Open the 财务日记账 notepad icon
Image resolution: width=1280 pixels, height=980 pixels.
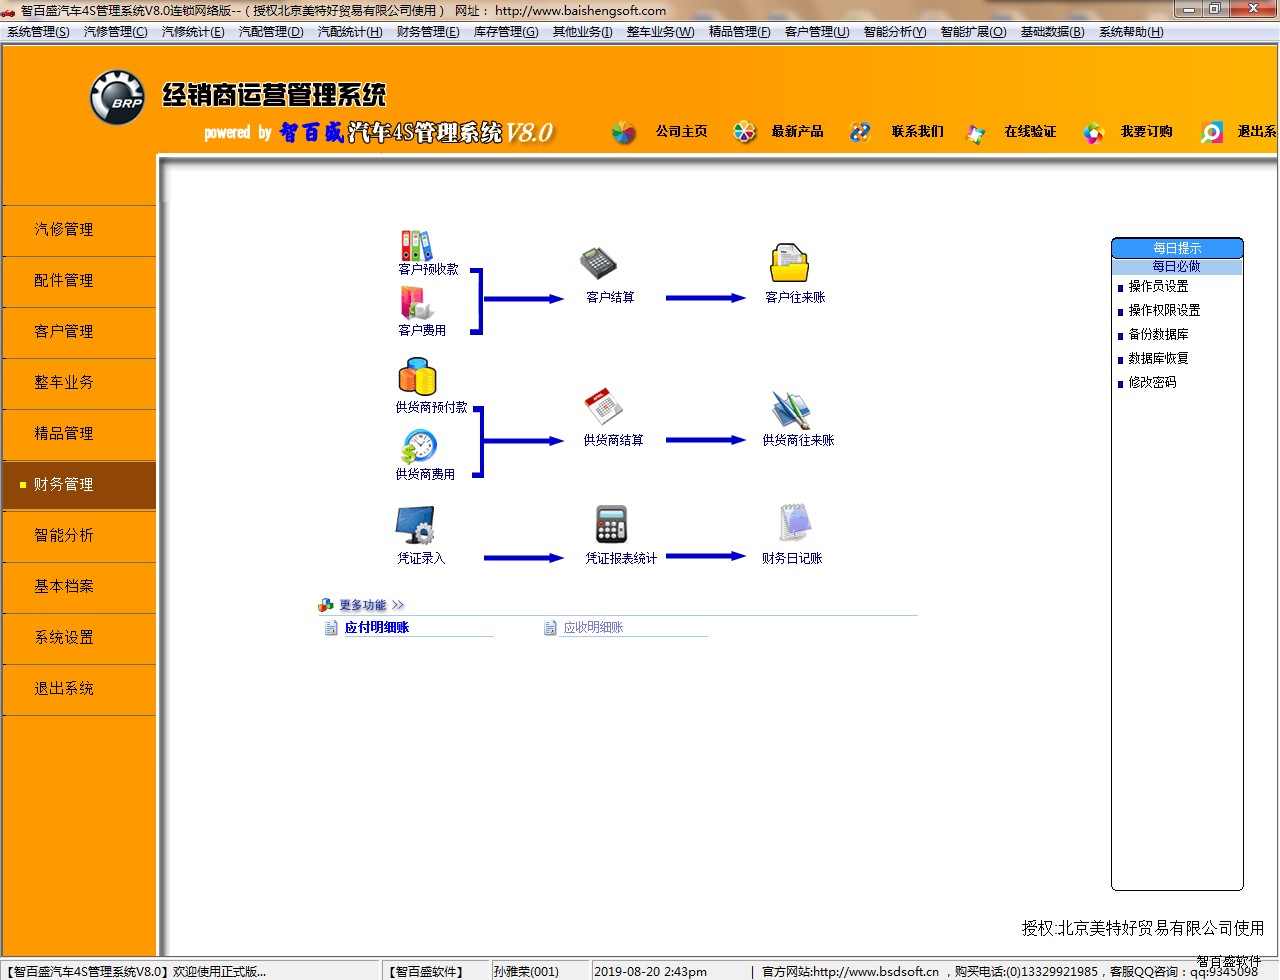[x=794, y=523]
